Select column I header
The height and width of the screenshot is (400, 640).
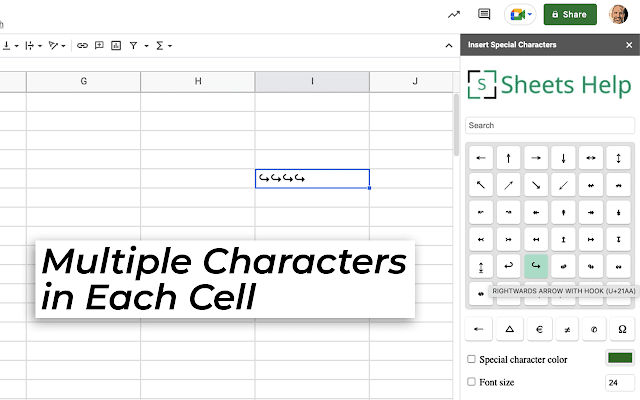pos(312,81)
